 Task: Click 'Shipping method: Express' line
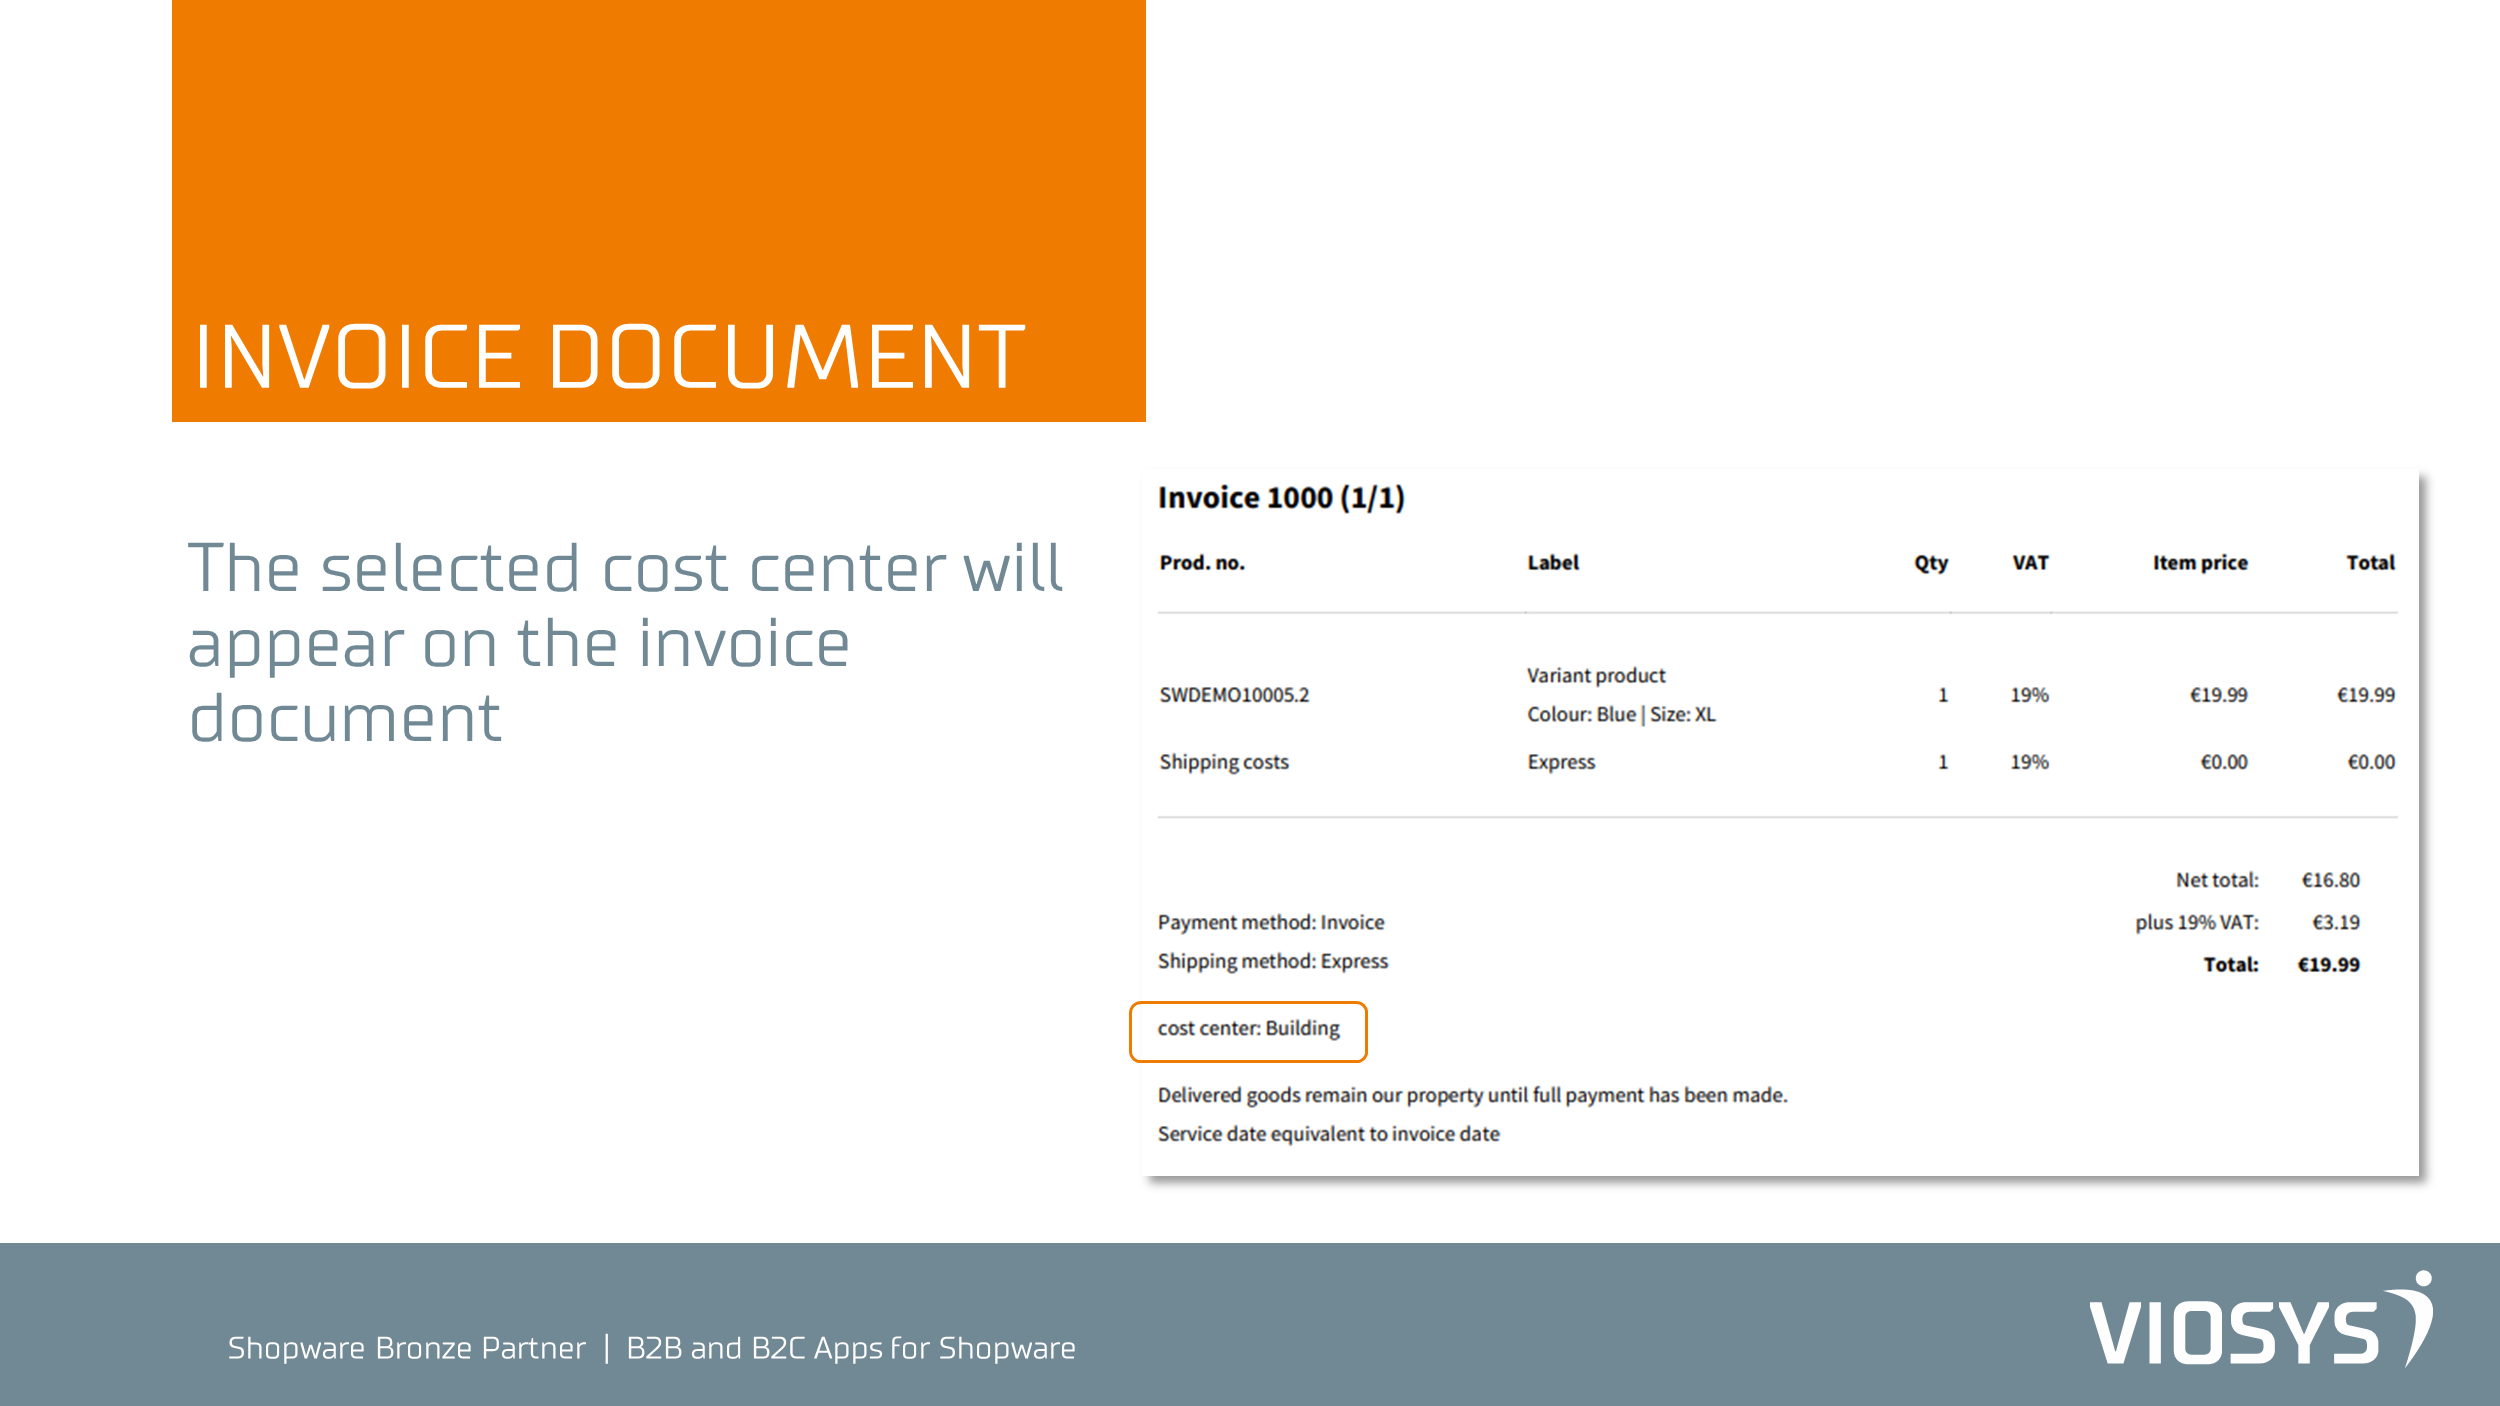(1273, 962)
